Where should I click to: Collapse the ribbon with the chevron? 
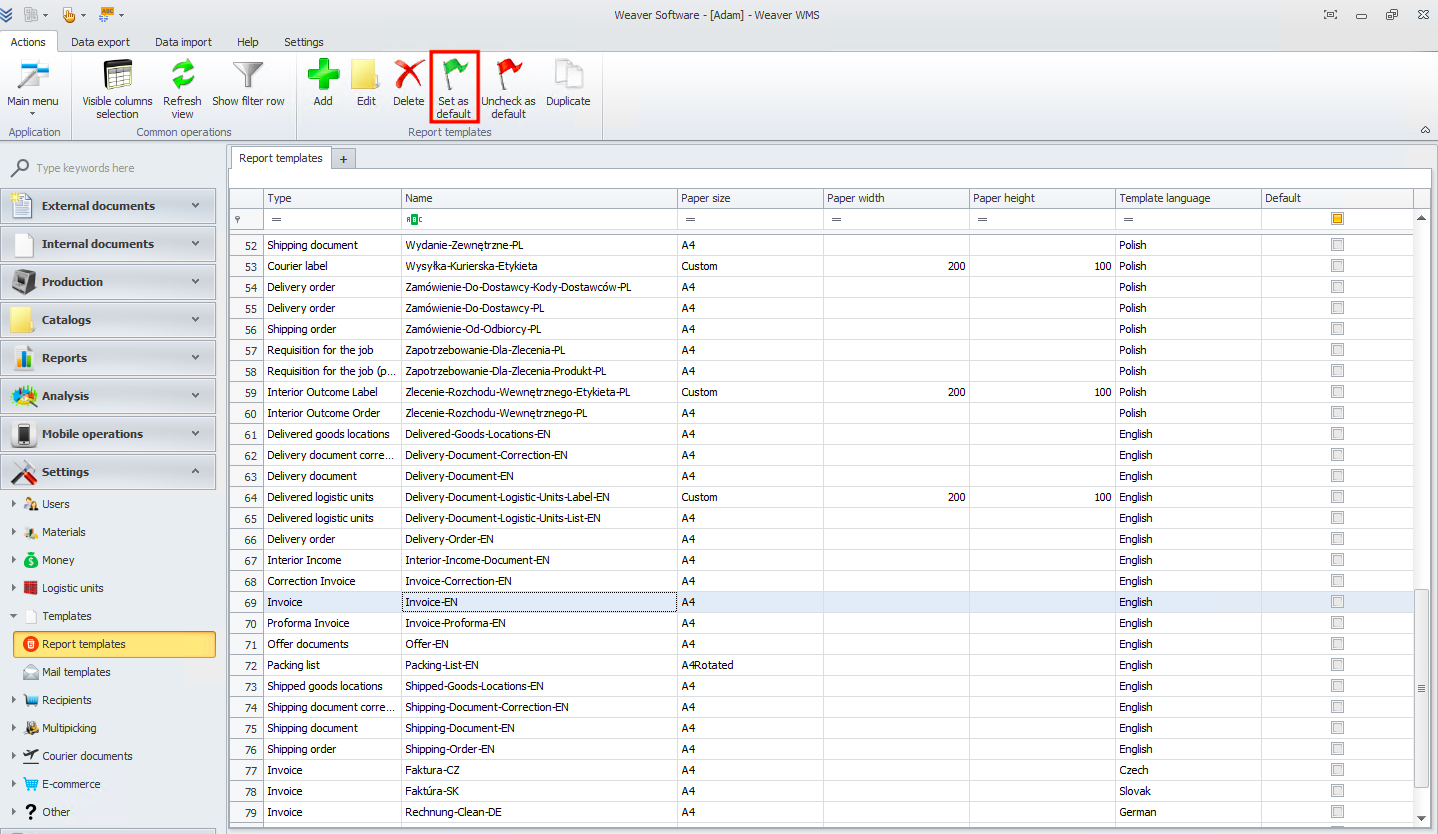[1425, 130]
